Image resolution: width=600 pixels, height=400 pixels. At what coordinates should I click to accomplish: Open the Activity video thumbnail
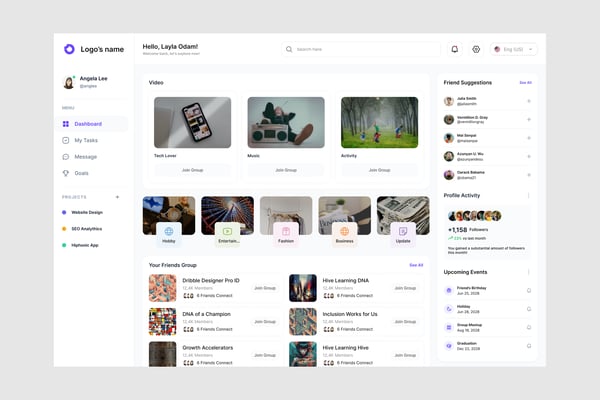coord(380,122)
